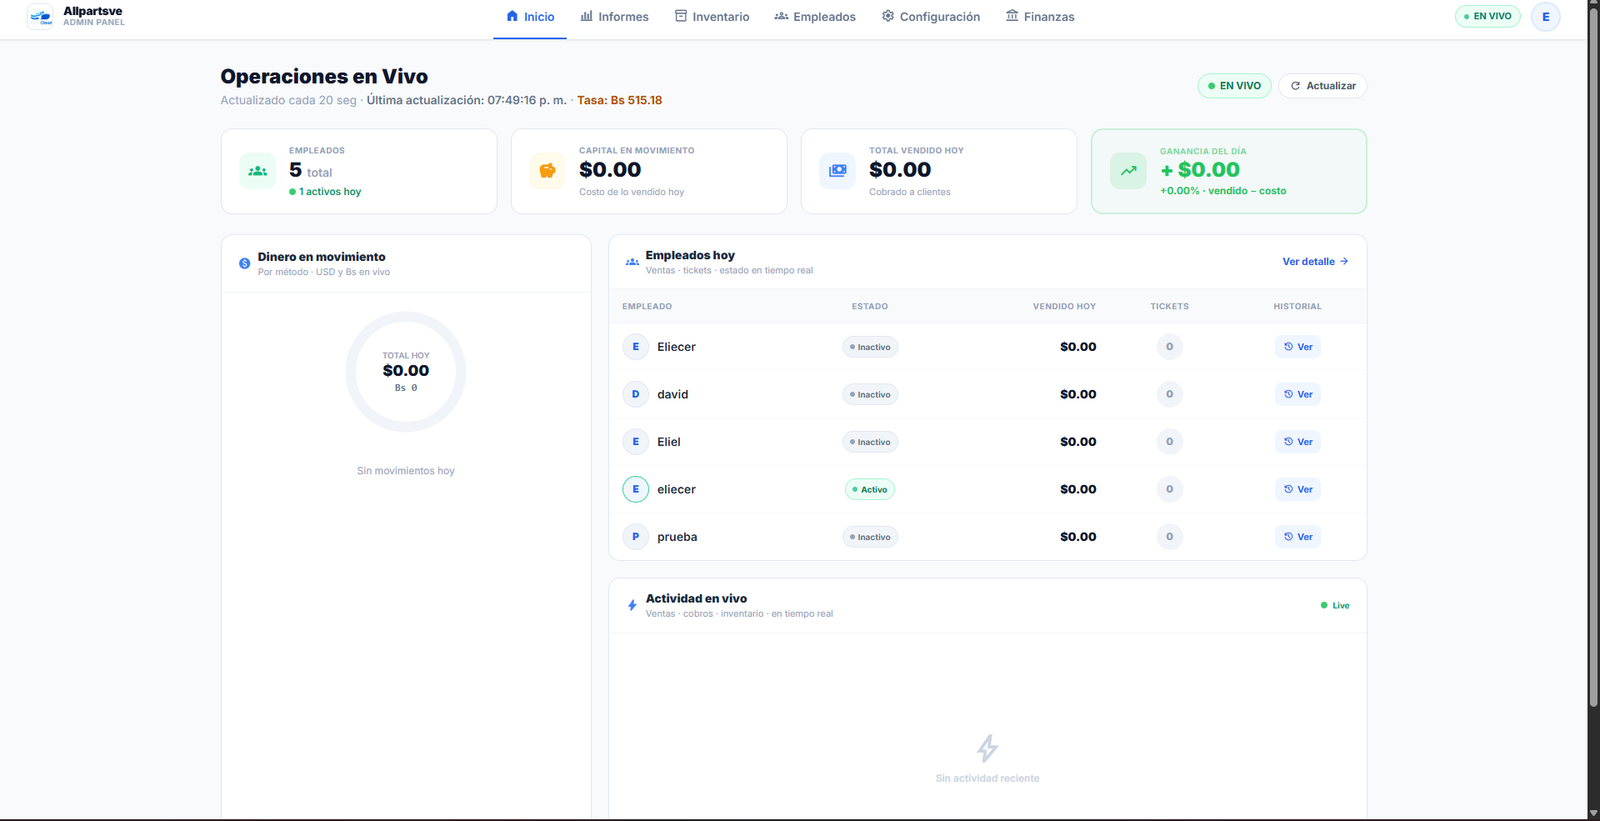Open Ver history for active eliecer
This screenshot has width=1600, height=821.
point(1298,489)
